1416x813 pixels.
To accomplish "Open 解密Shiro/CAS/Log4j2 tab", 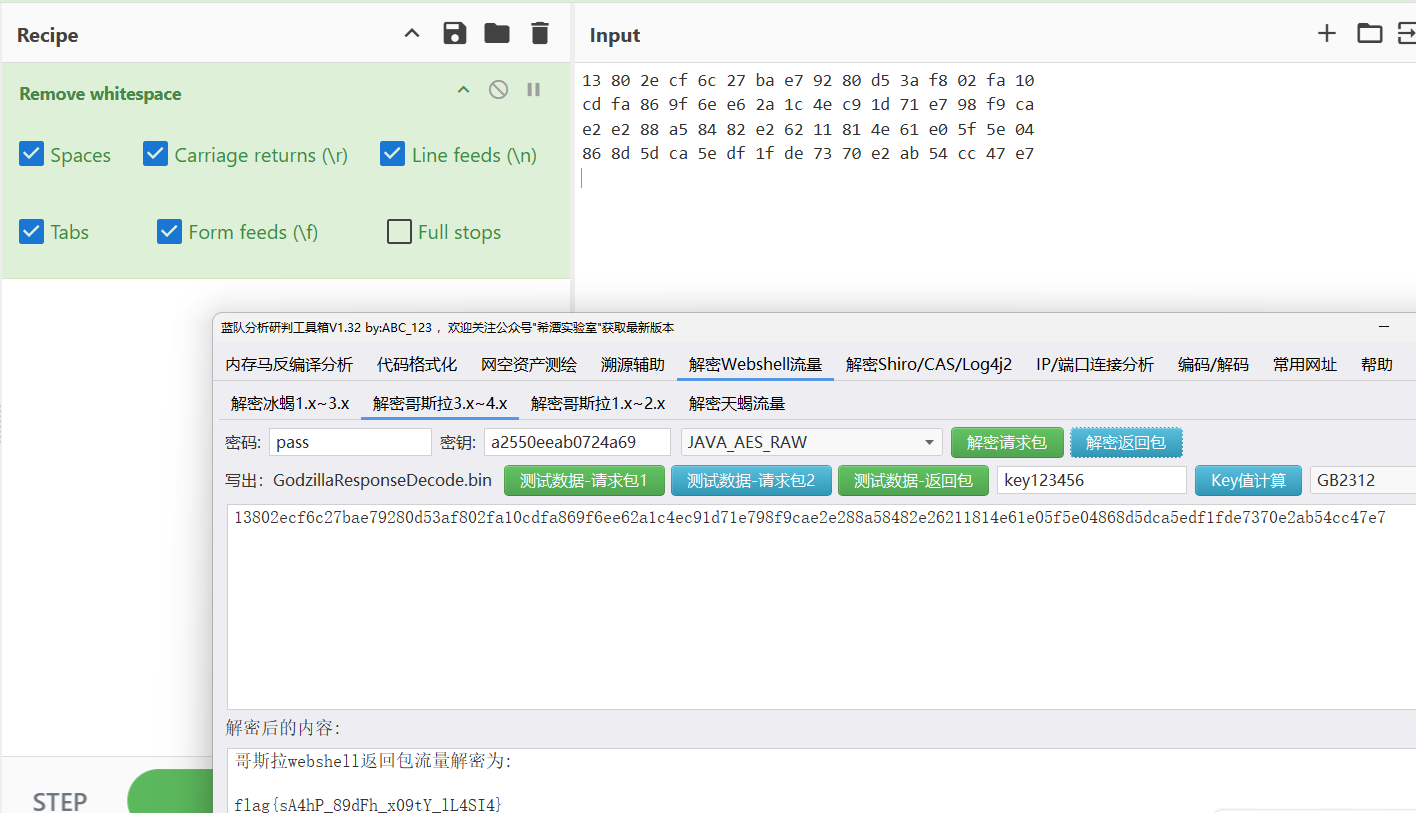I will coord(929,364).
